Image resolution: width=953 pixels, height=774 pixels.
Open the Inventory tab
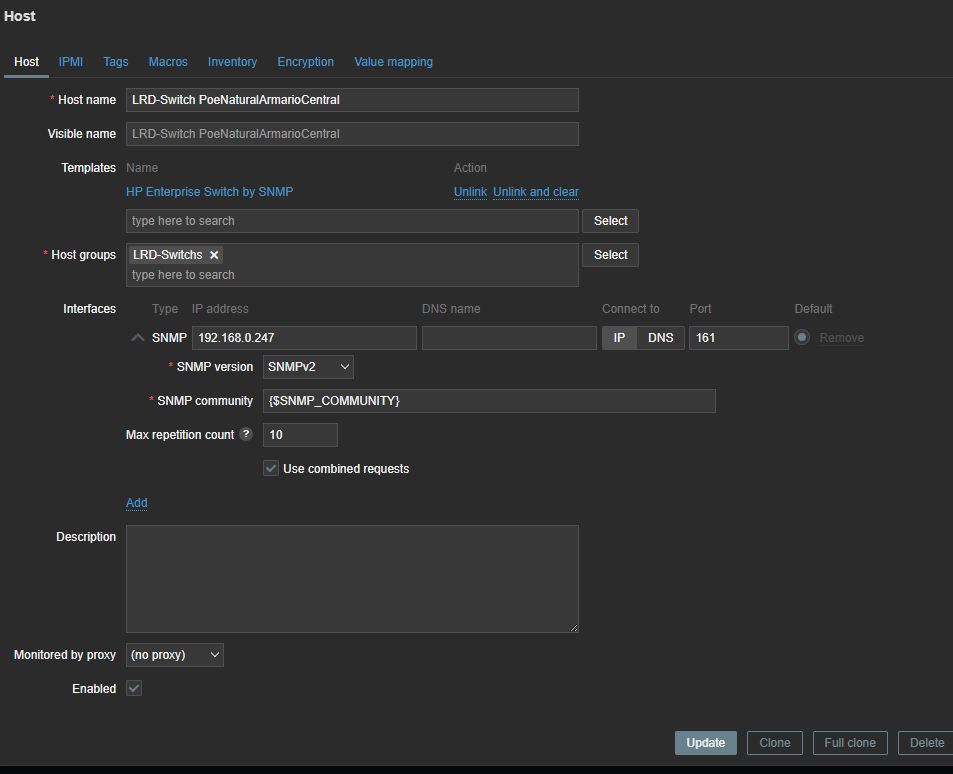(232, 62)
